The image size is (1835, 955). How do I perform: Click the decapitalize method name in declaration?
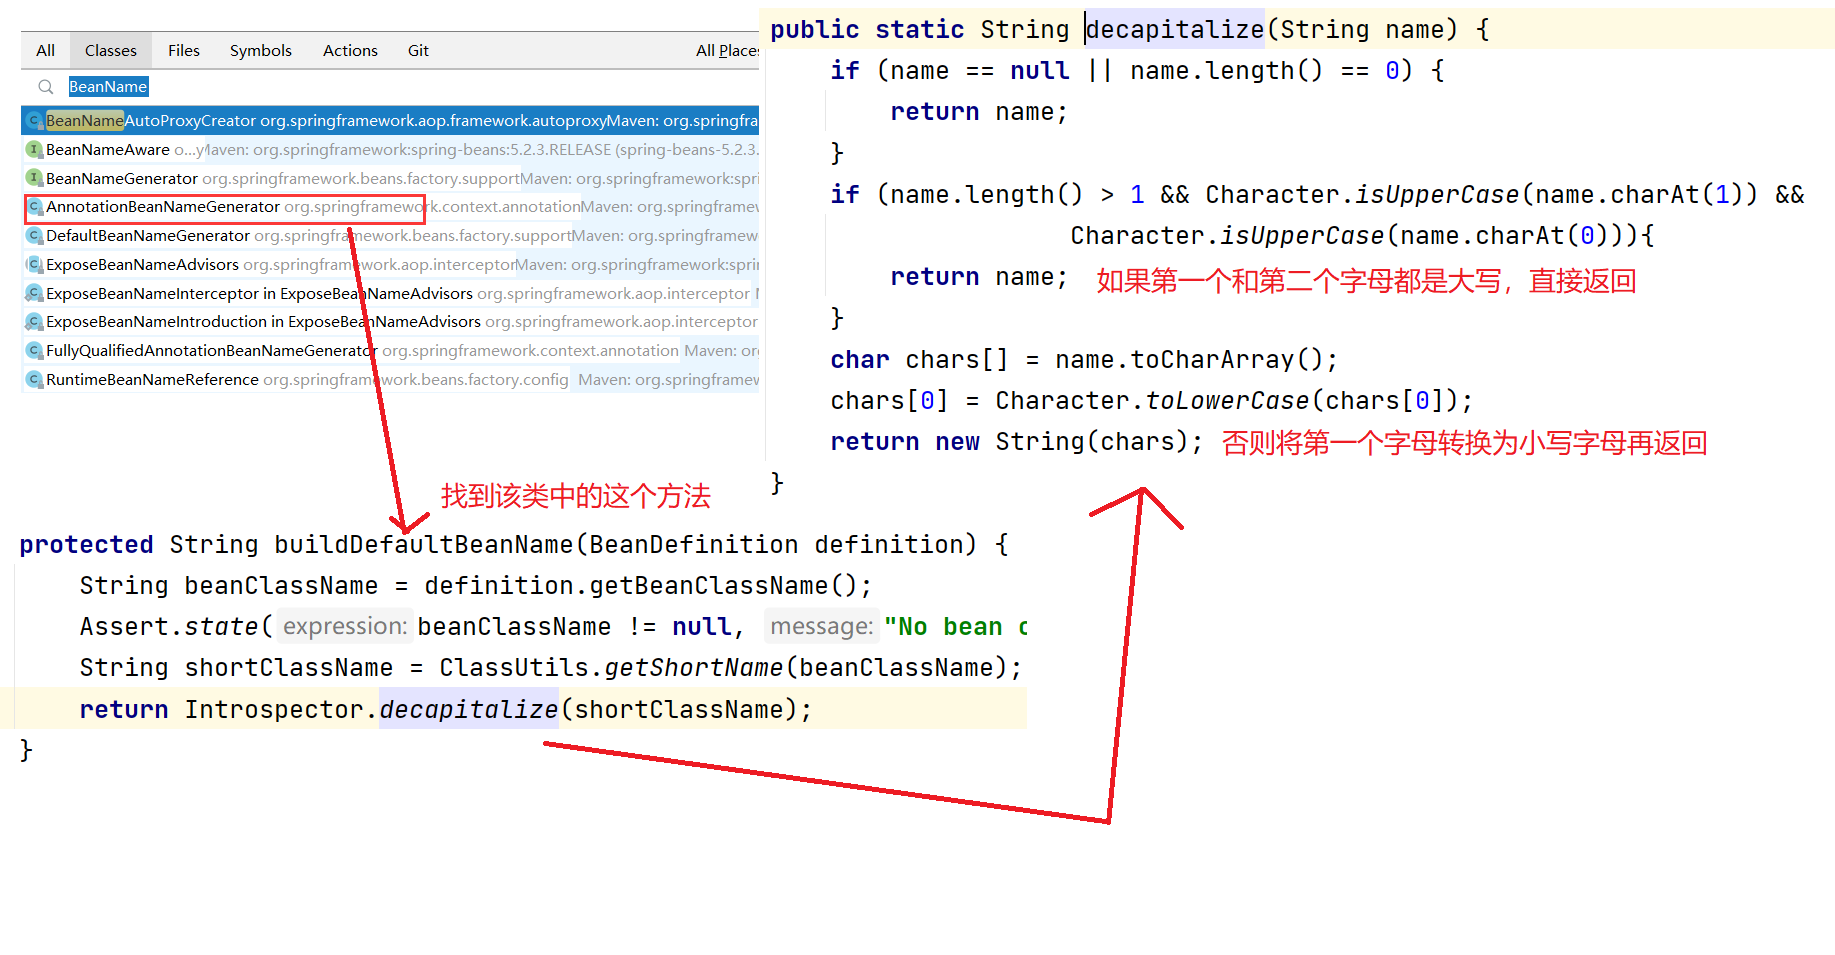tap(1175, 29)
